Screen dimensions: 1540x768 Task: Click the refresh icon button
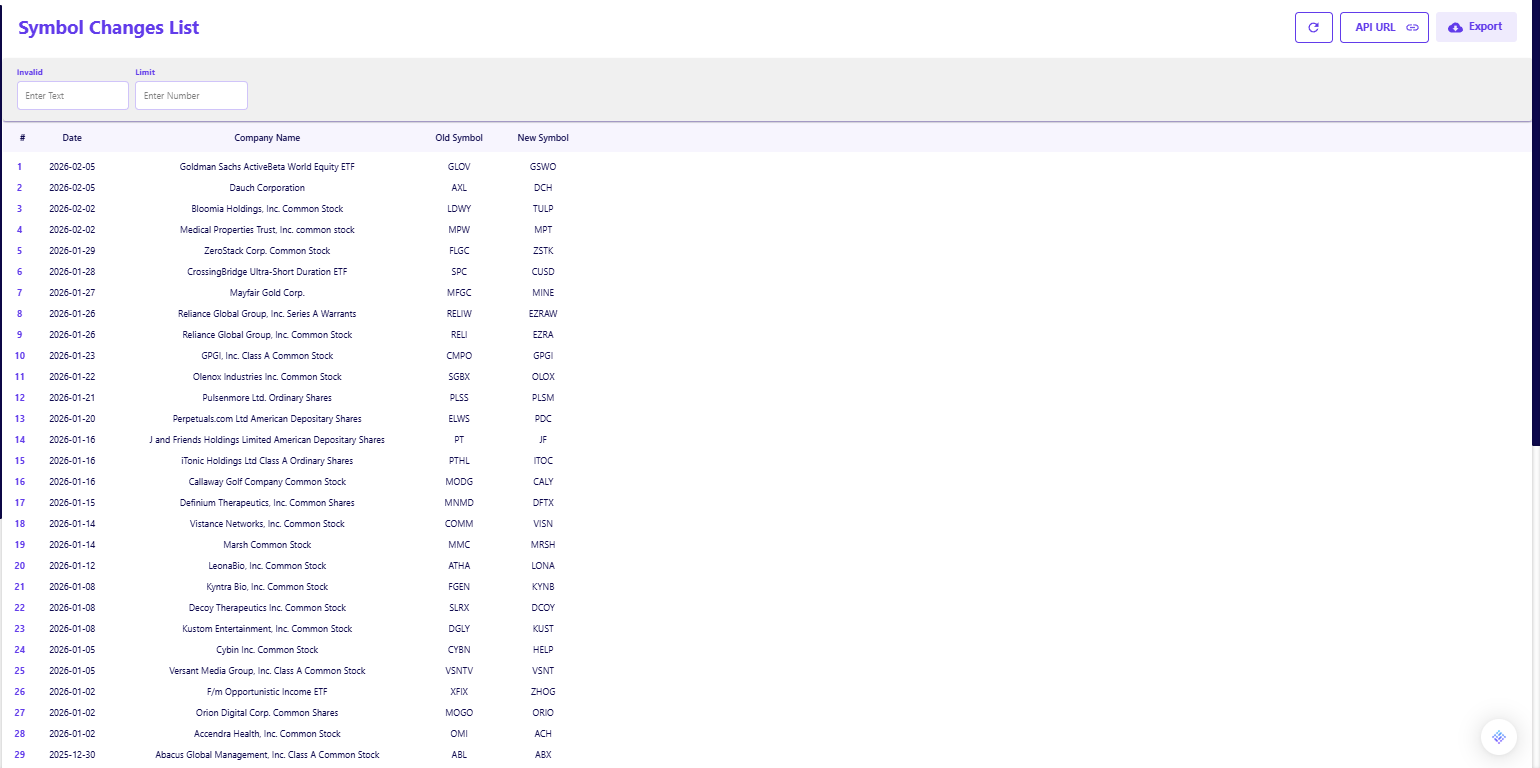(x=1313, y=27)
